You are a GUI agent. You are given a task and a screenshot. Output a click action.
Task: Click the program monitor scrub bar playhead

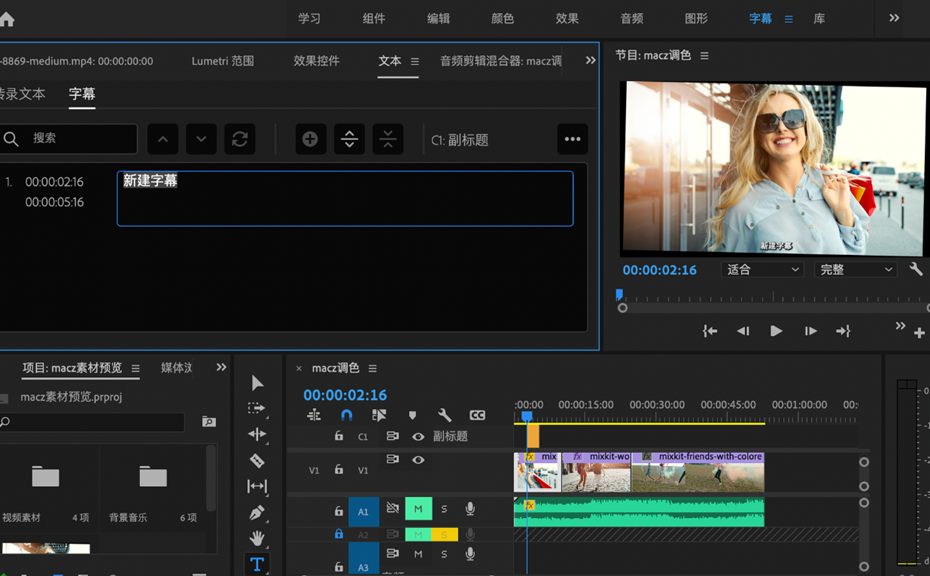(619, 294)
